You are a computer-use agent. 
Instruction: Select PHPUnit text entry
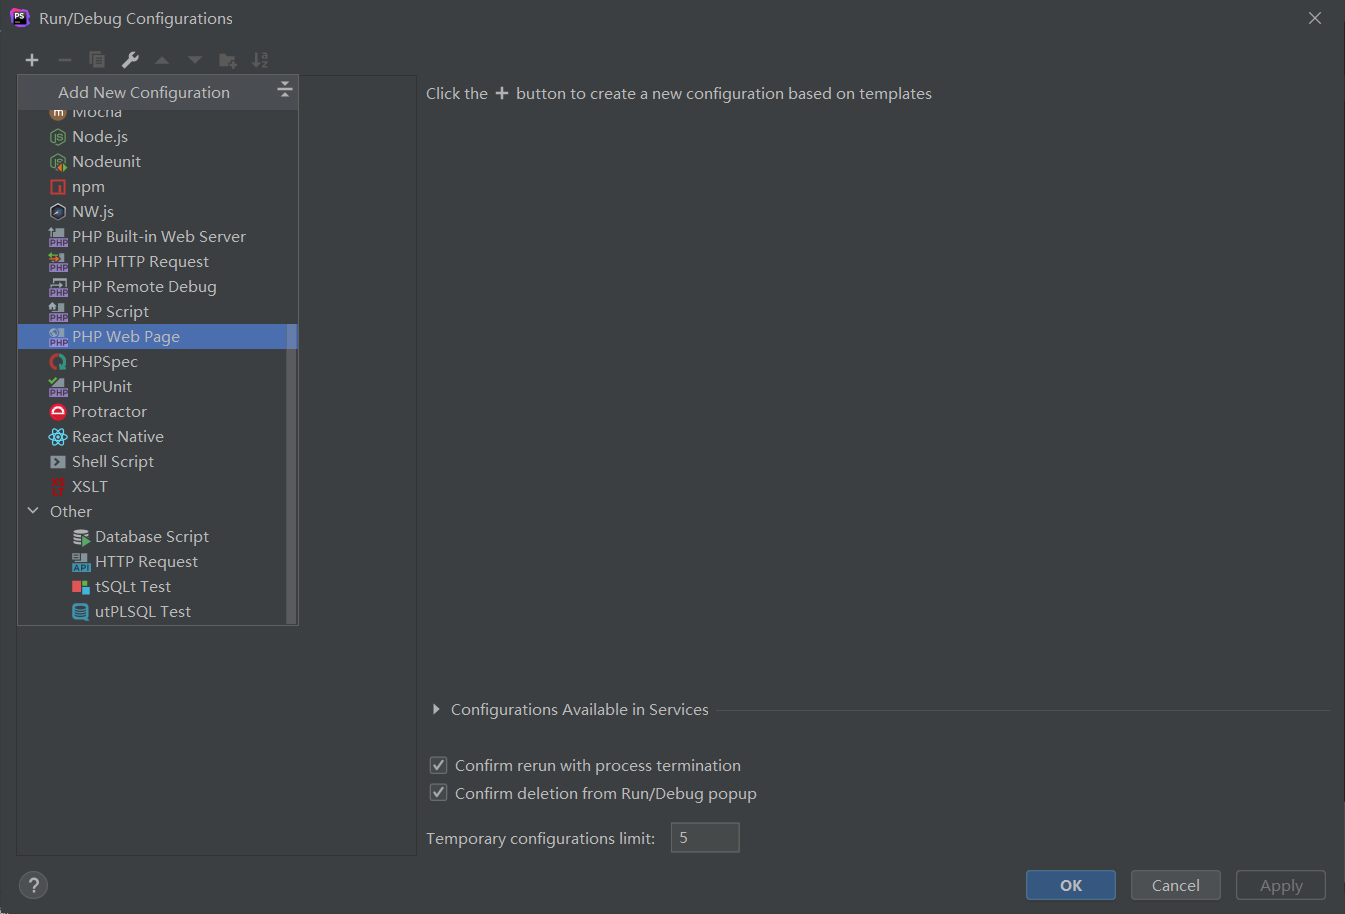pyautogui.click(x=102, y=387)
